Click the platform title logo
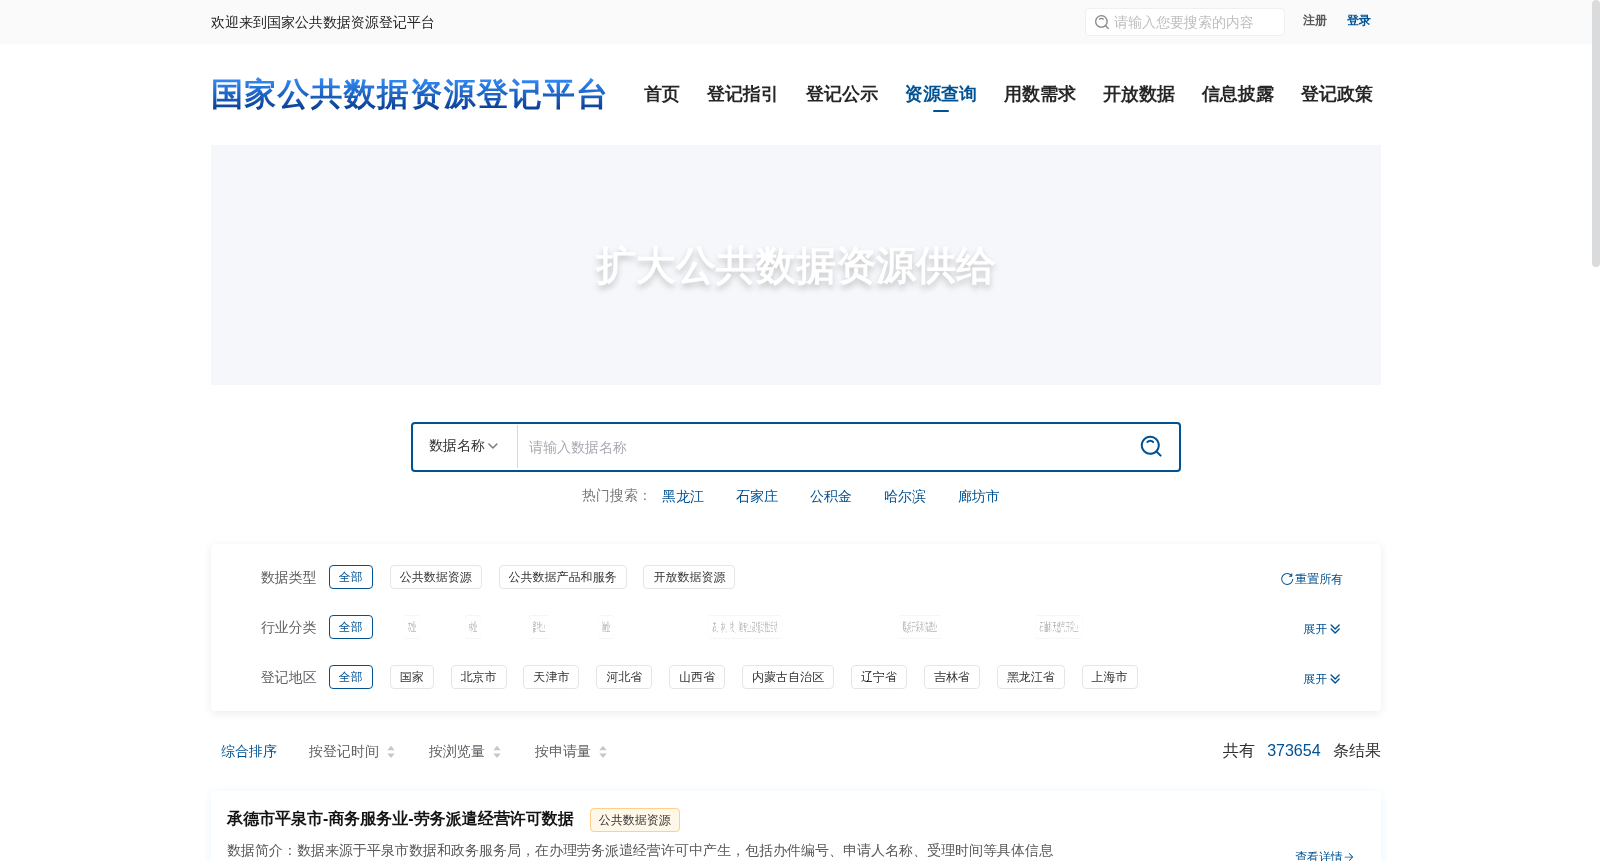The image size is (1600, 861). tap(409, 95)
